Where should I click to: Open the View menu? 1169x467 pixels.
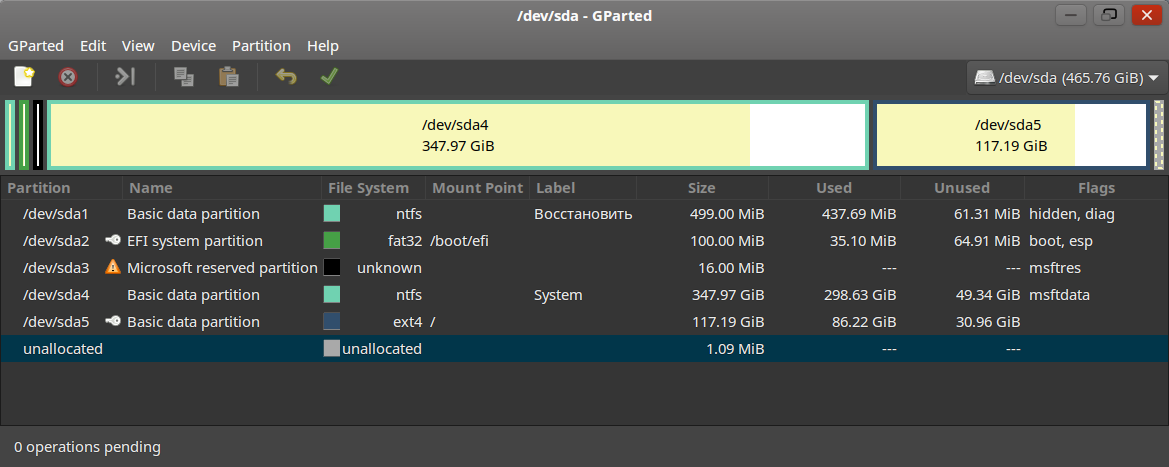pyautogui.click(x=138, y=46)
